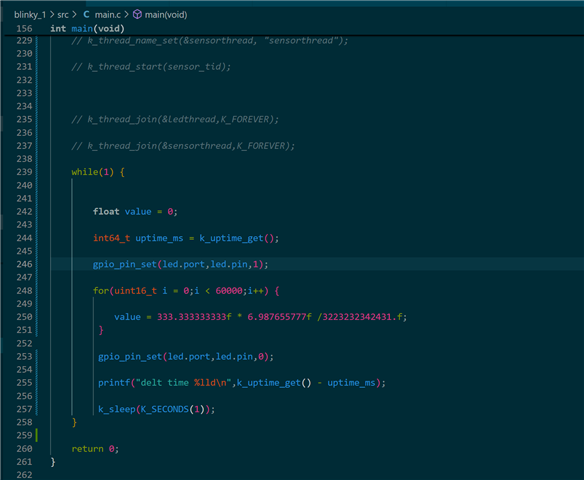Click the cube symbol icon before main(void)

tap(137, 15)
